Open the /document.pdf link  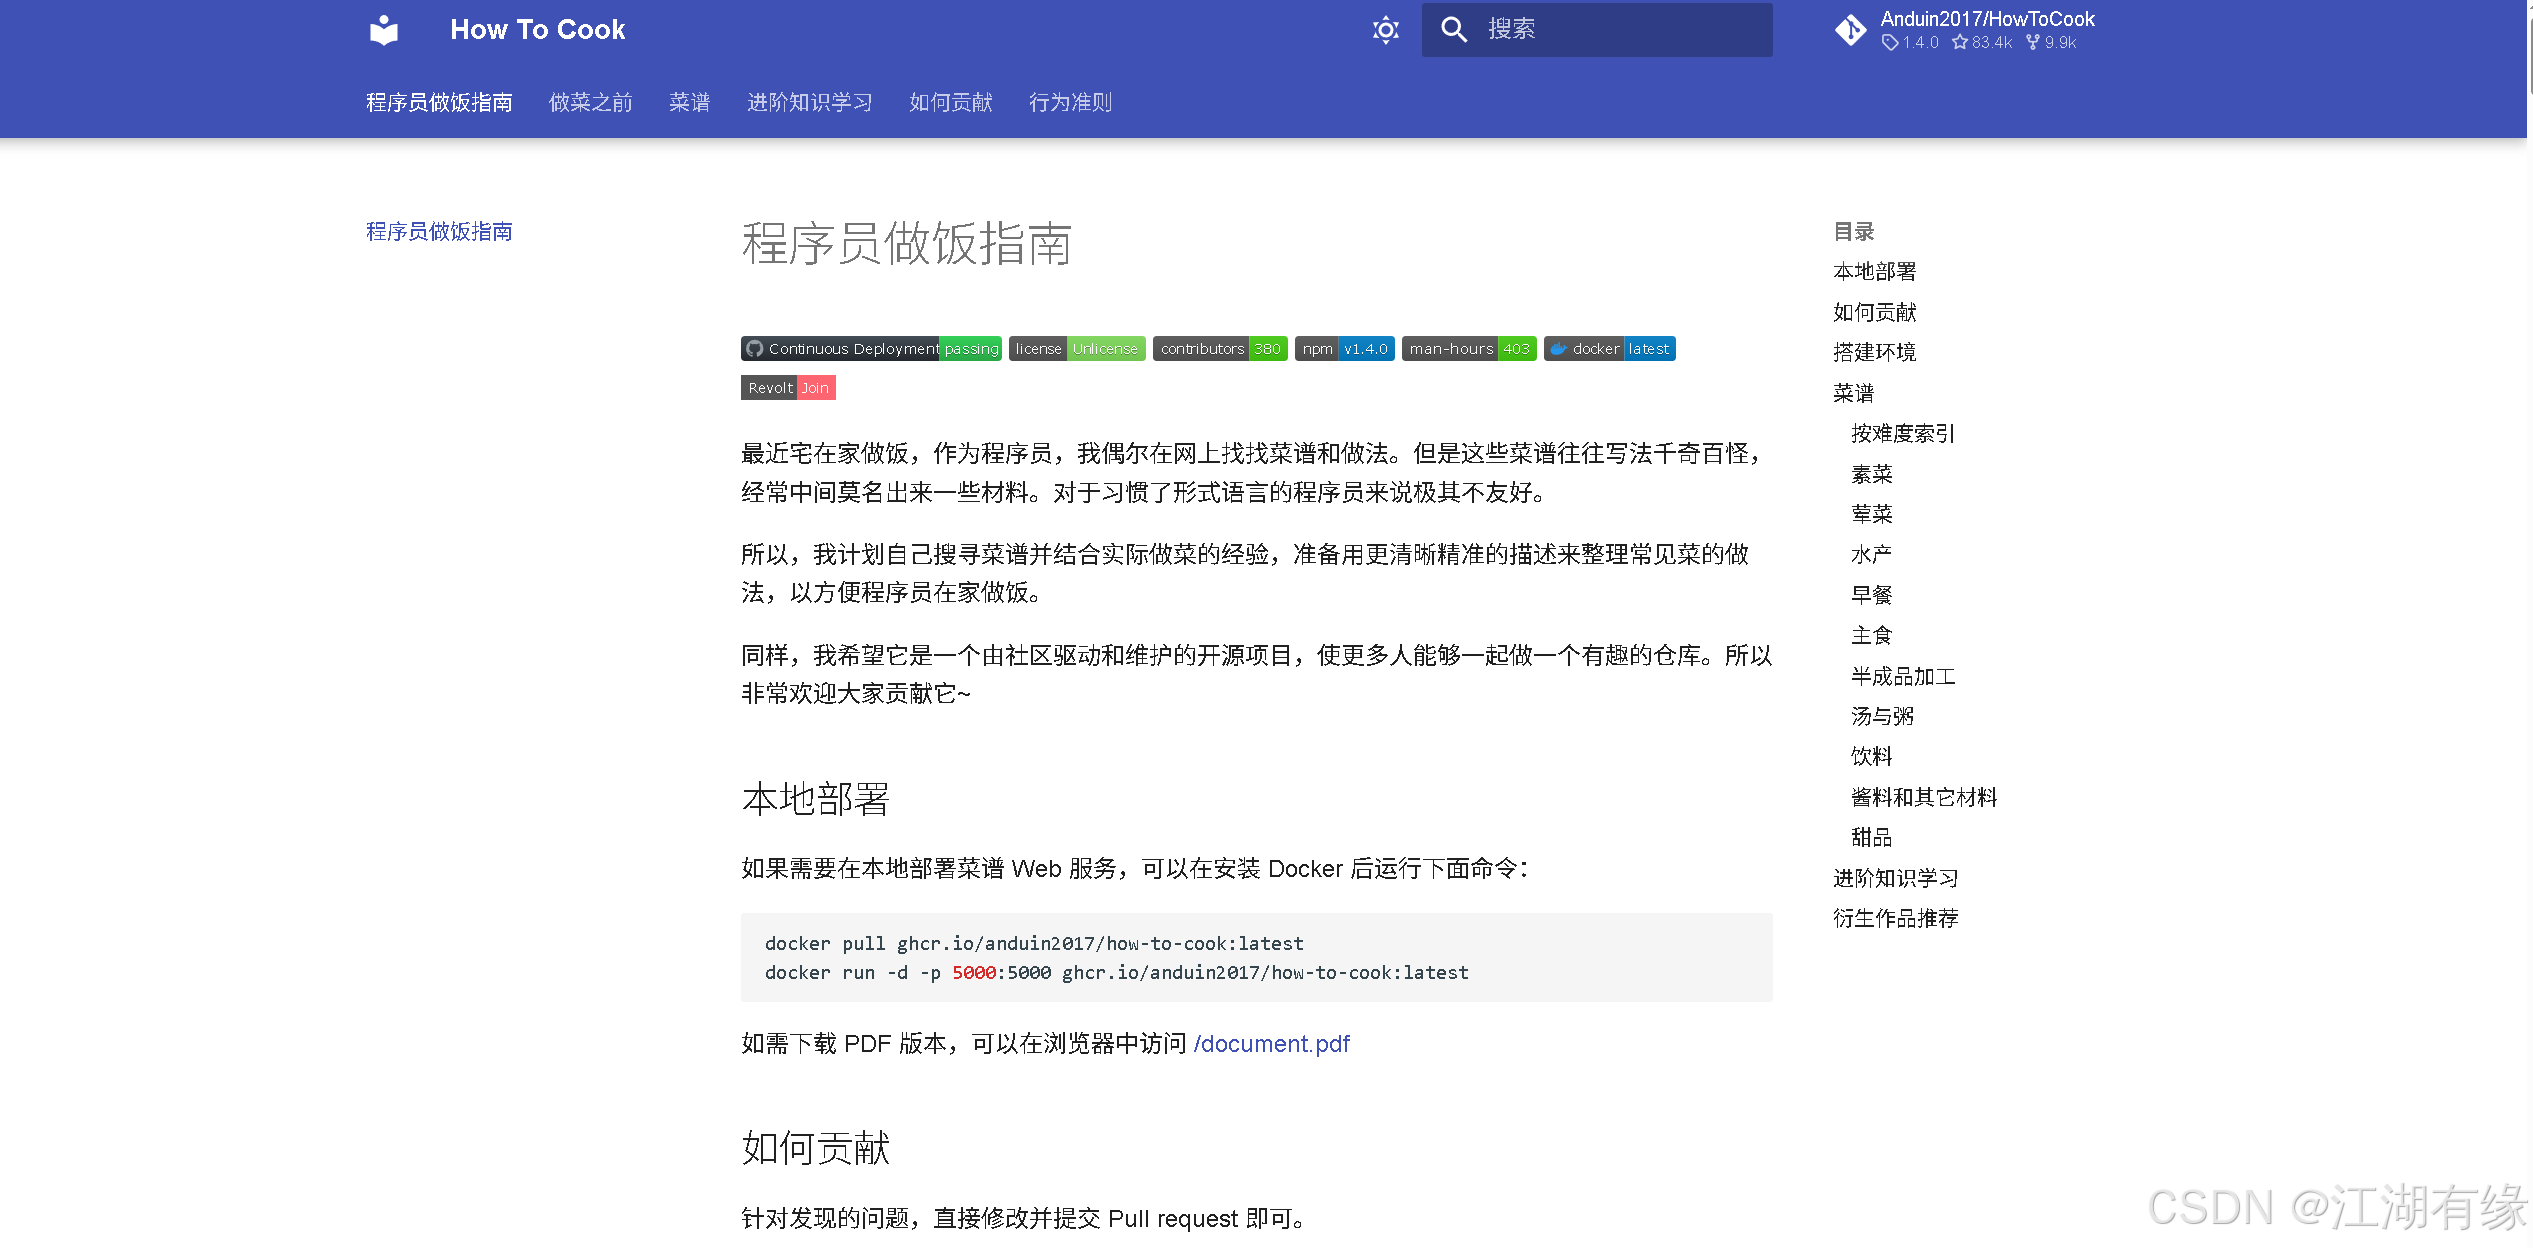1271,1043
